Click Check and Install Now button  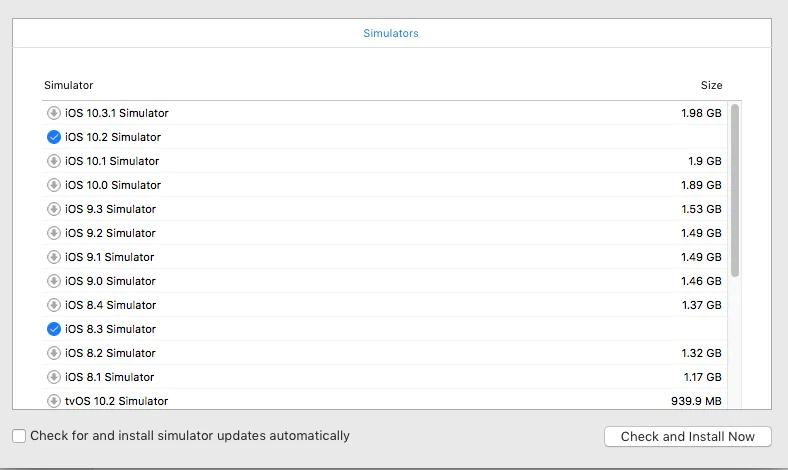tap(688, 436)
